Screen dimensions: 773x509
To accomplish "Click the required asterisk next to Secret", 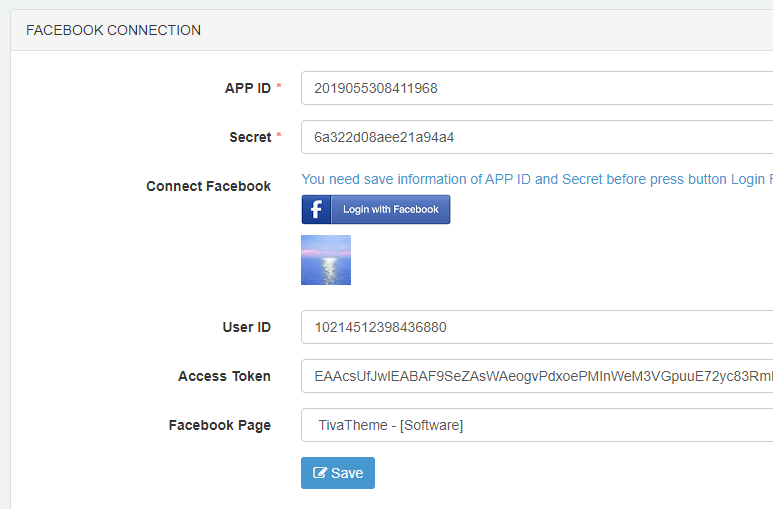I will tap(279, 136).
